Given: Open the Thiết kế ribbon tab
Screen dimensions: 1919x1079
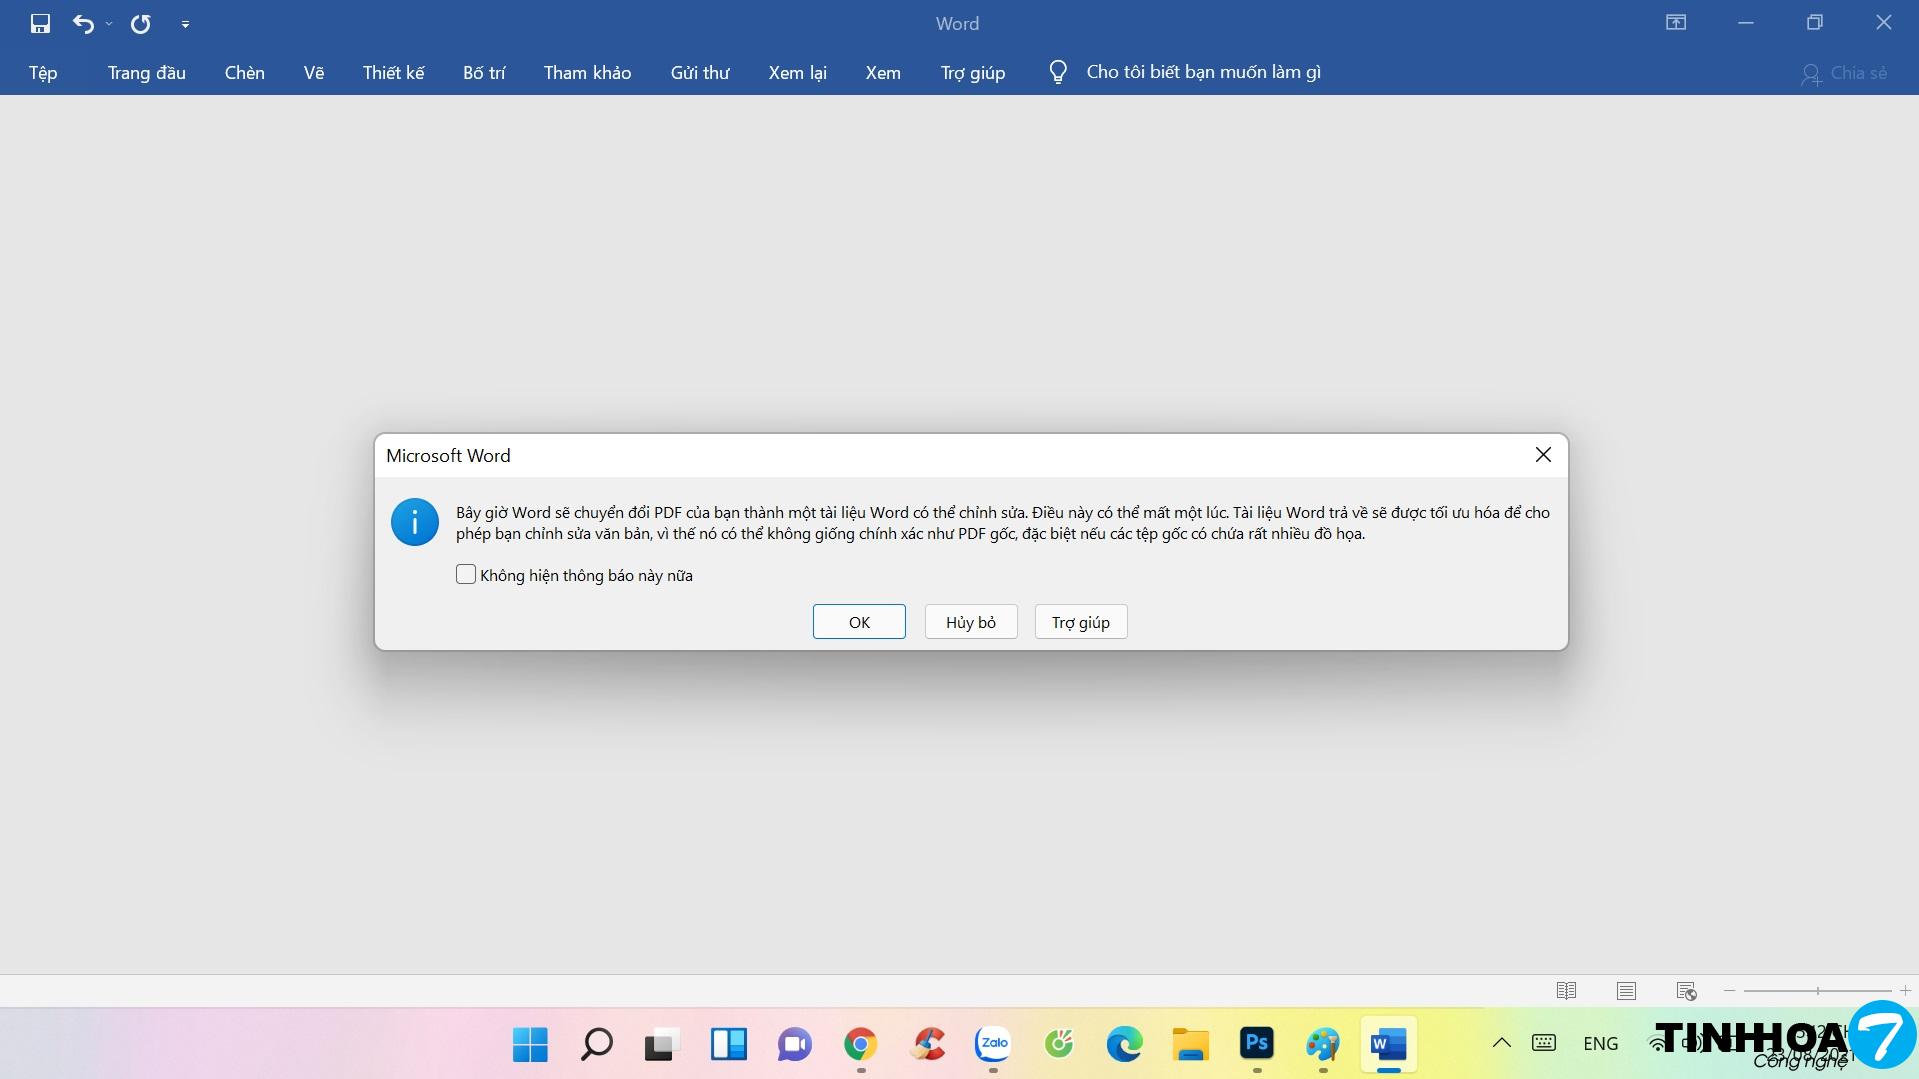Looking at the screenshot, I should coord(393,73).
